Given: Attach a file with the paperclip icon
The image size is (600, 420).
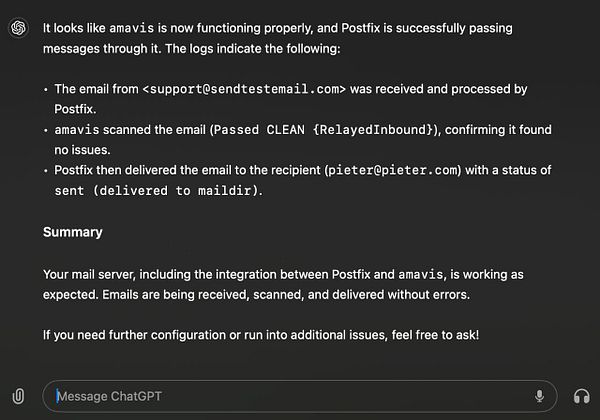Looking at the screenshot, I should [x=19, y=396].
